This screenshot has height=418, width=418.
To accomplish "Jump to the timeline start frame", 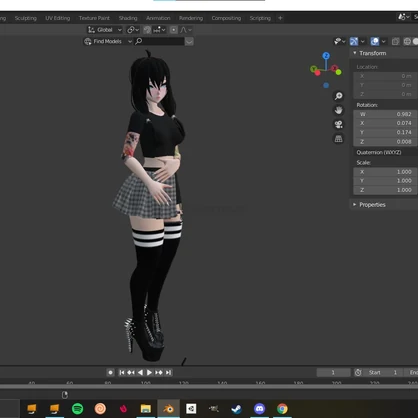I will coord(122,372).
